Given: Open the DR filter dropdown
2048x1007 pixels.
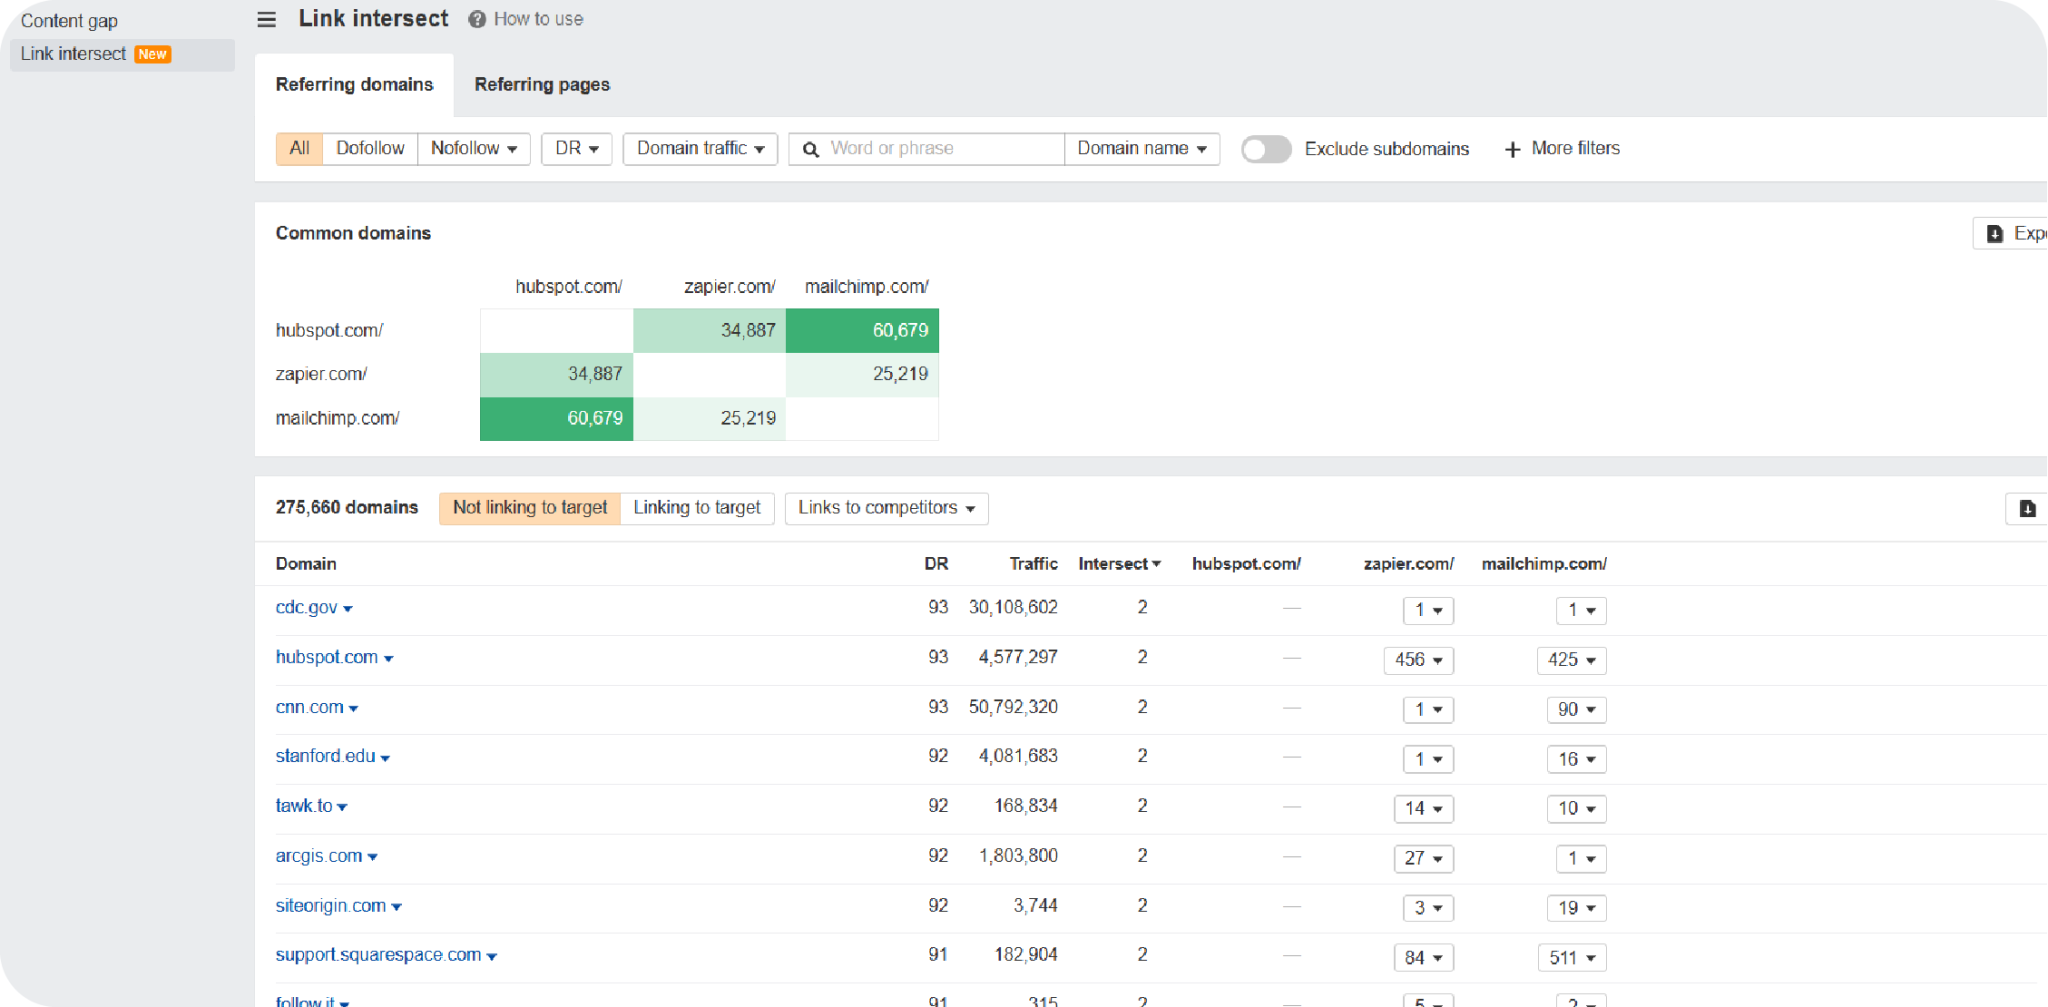Looking at the screenshot, I should [x=577, y=149].
